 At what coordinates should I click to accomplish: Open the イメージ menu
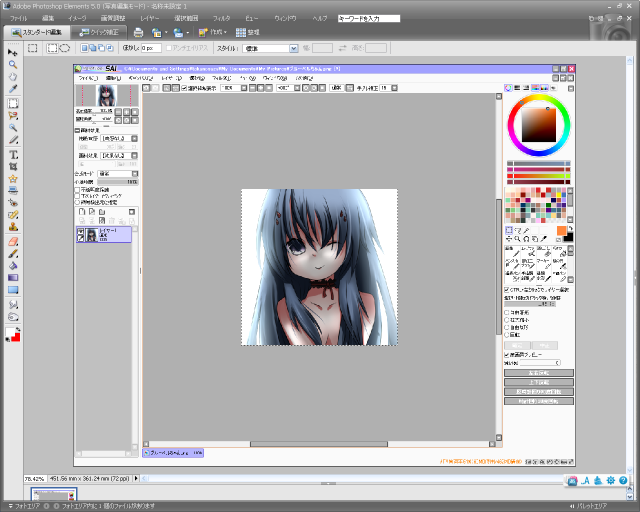coord(77,18)
